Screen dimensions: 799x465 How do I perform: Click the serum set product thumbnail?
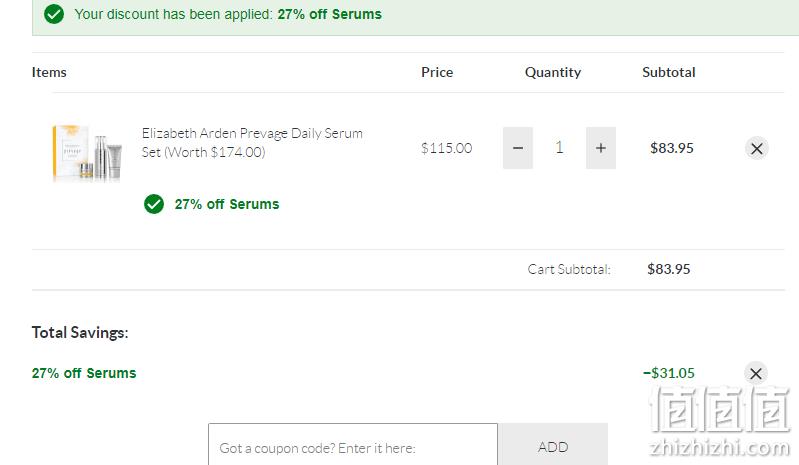tap(87, 153)
